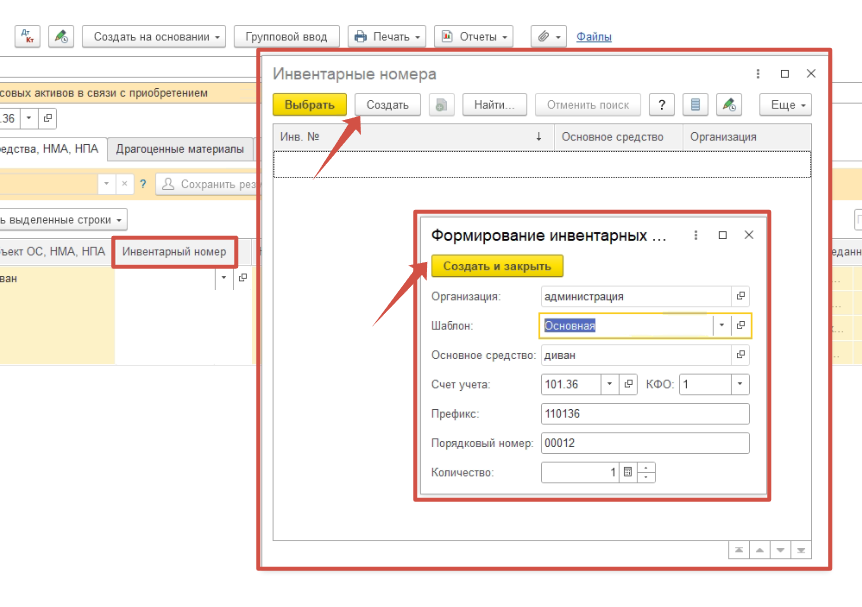862x607 pixels.
Task: Open the КФО dropdown arrow
Action: pyautogui.click(x=740, y=384)
